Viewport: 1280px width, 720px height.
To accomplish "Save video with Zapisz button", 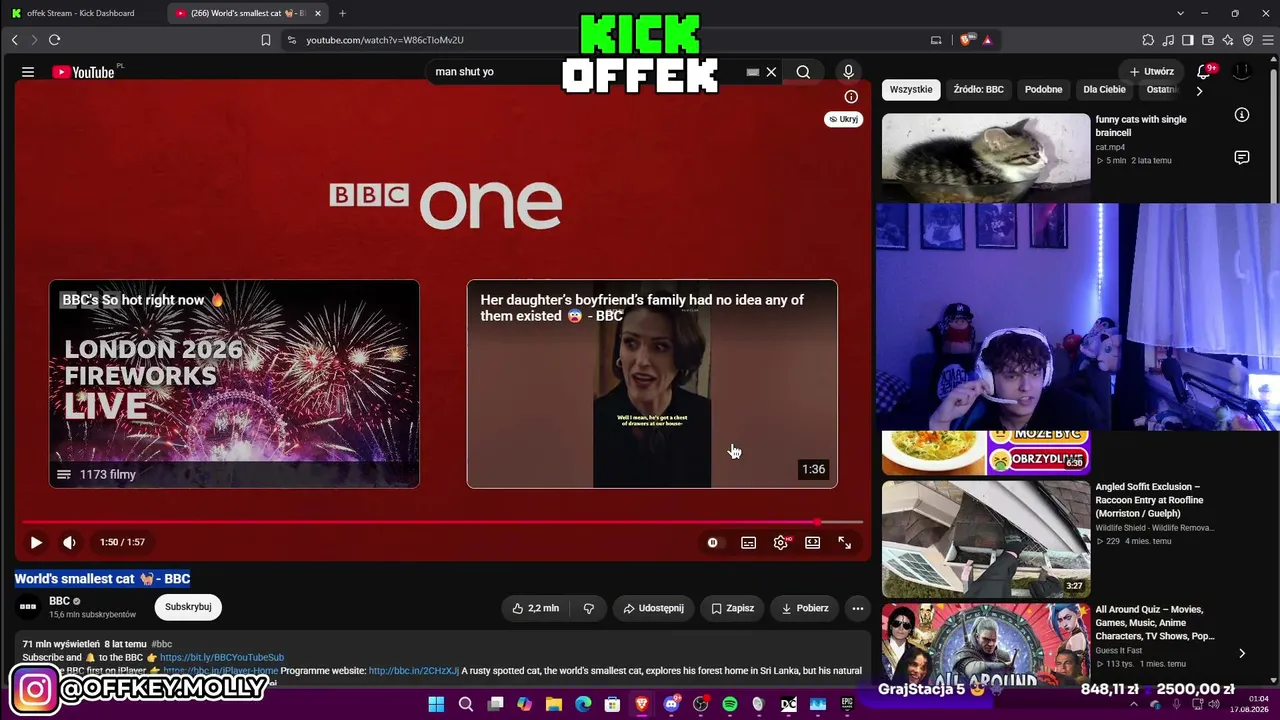I will pyautogui.click(x=733, y=608).
